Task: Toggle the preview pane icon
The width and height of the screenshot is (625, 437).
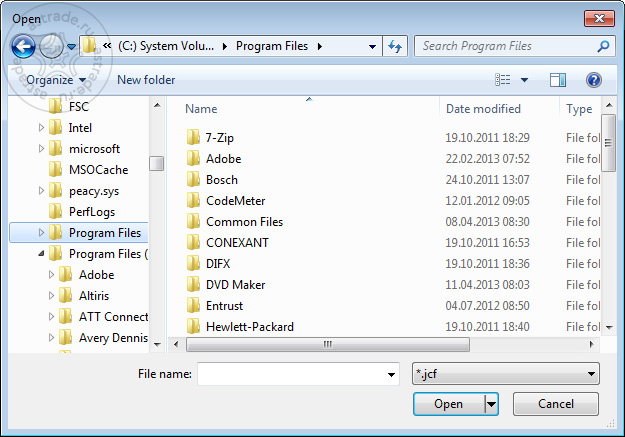Action: point(558,80)
